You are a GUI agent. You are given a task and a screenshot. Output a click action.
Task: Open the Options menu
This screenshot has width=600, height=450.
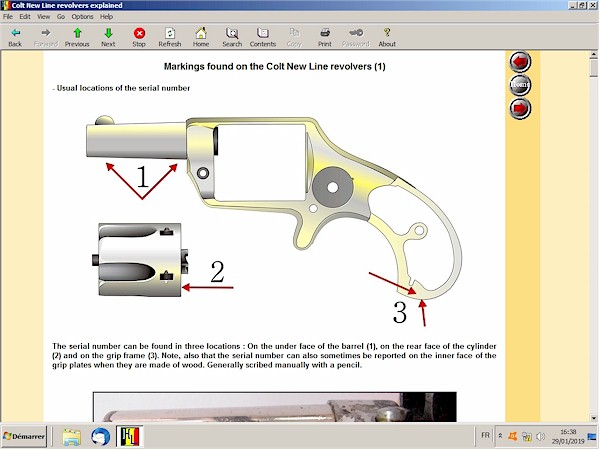coord(82,16)
